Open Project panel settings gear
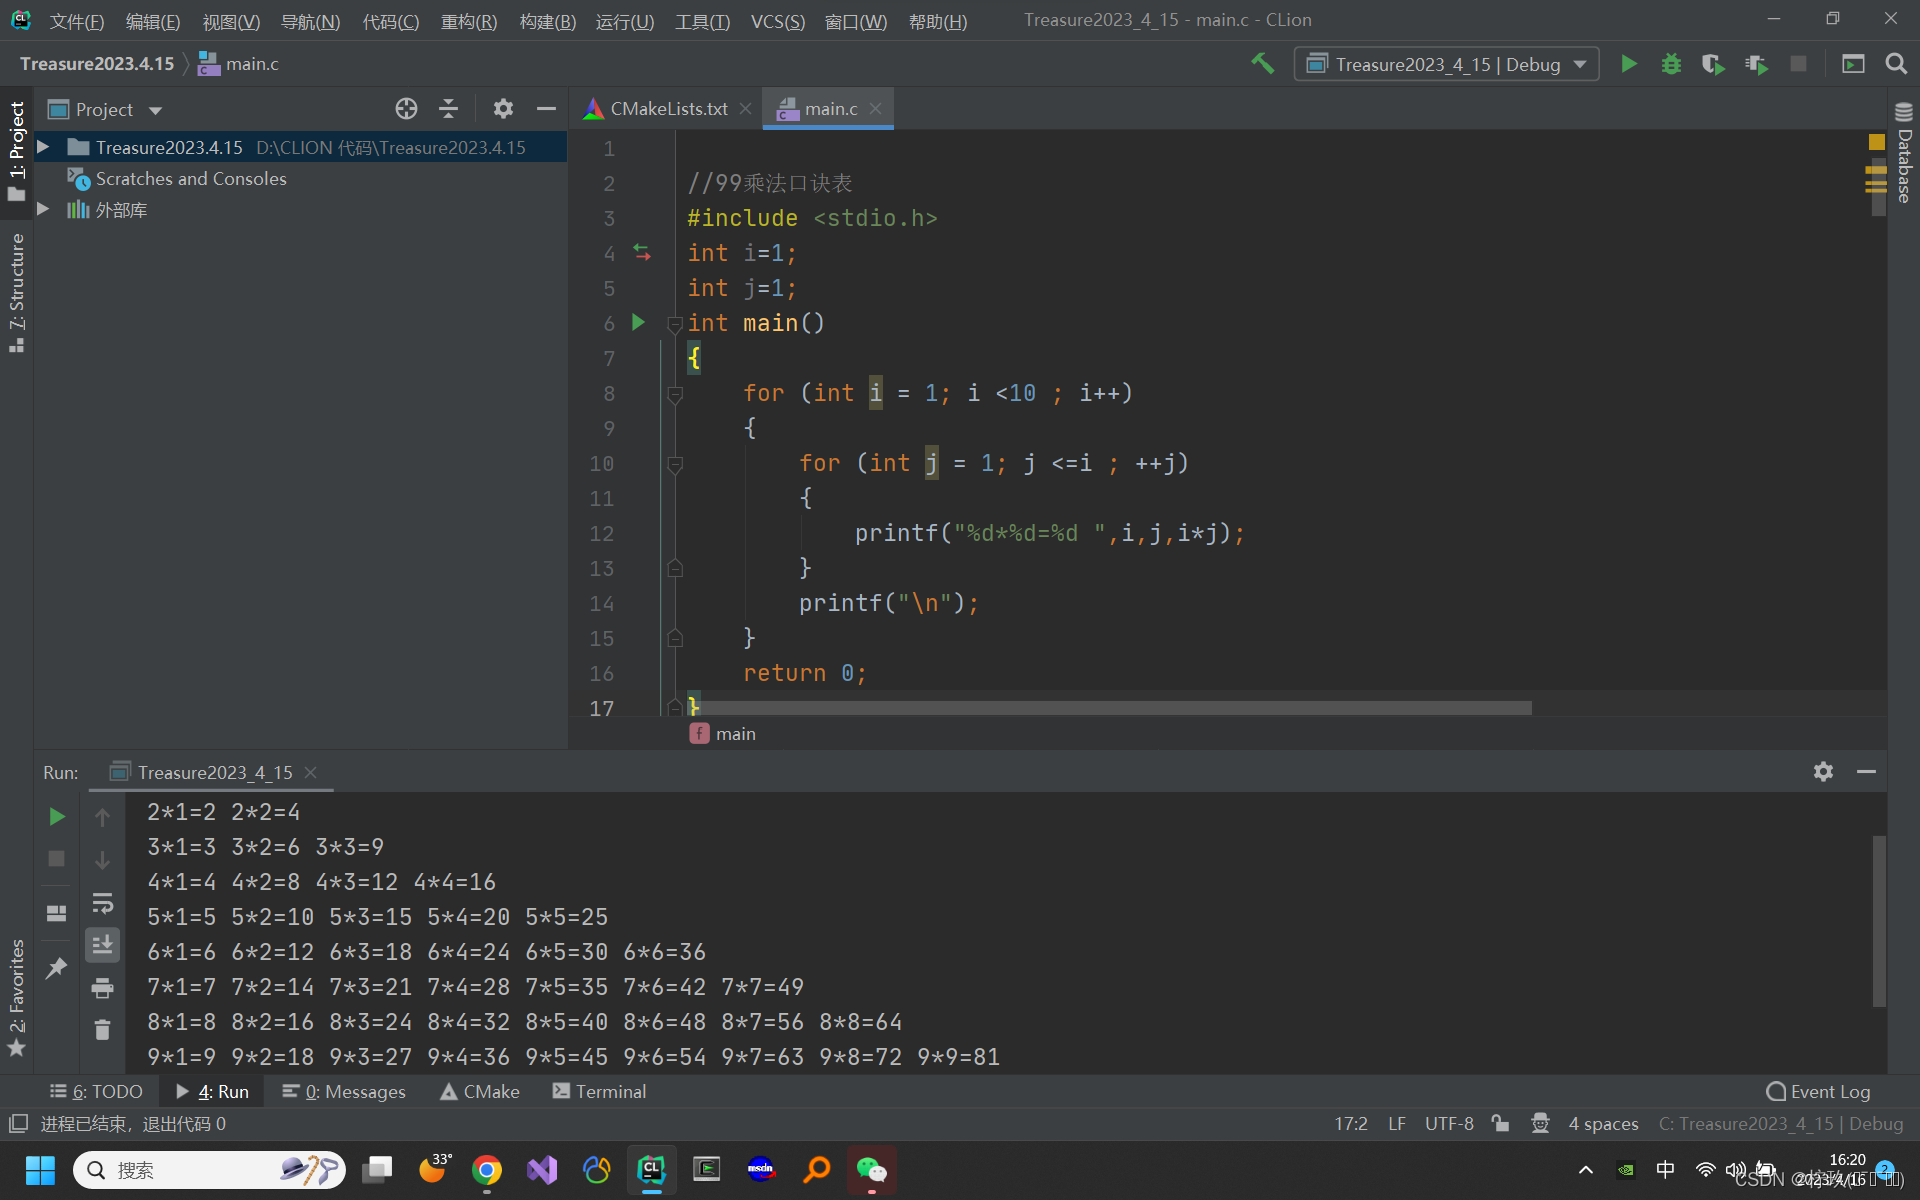Viewport: 1920px width, 1200px height. (503, 109)
